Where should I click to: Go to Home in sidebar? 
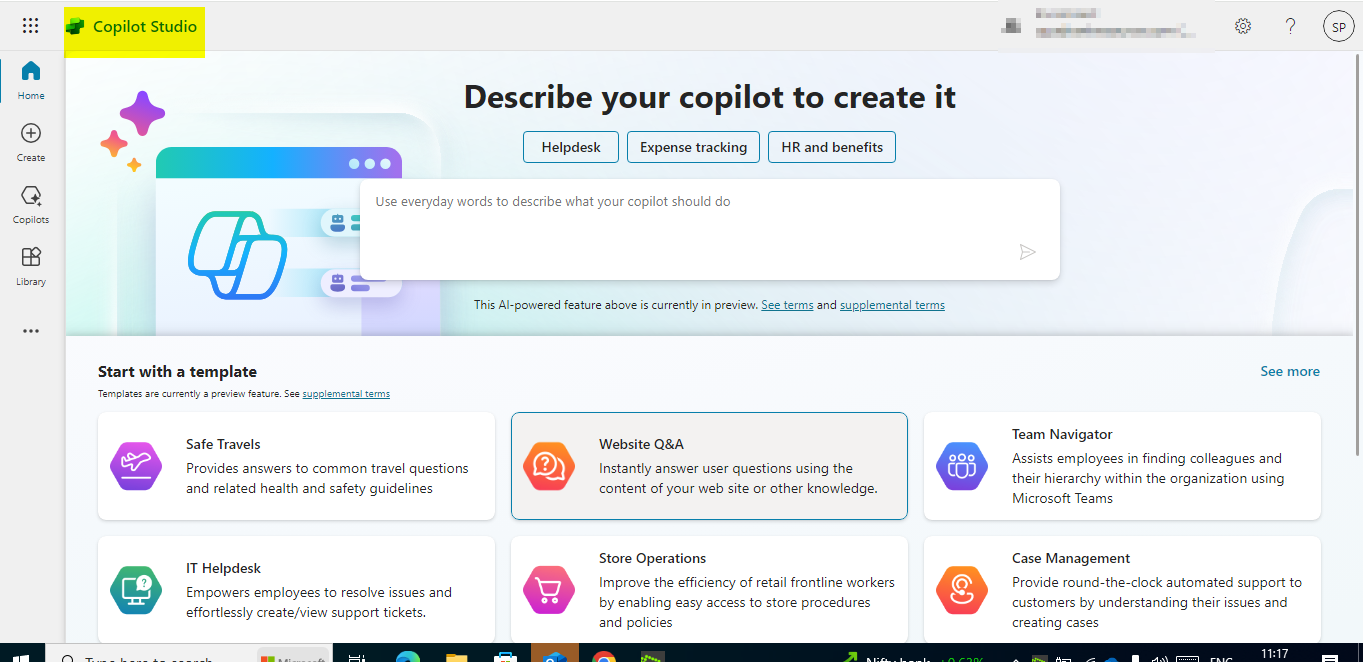coord(31,80)
